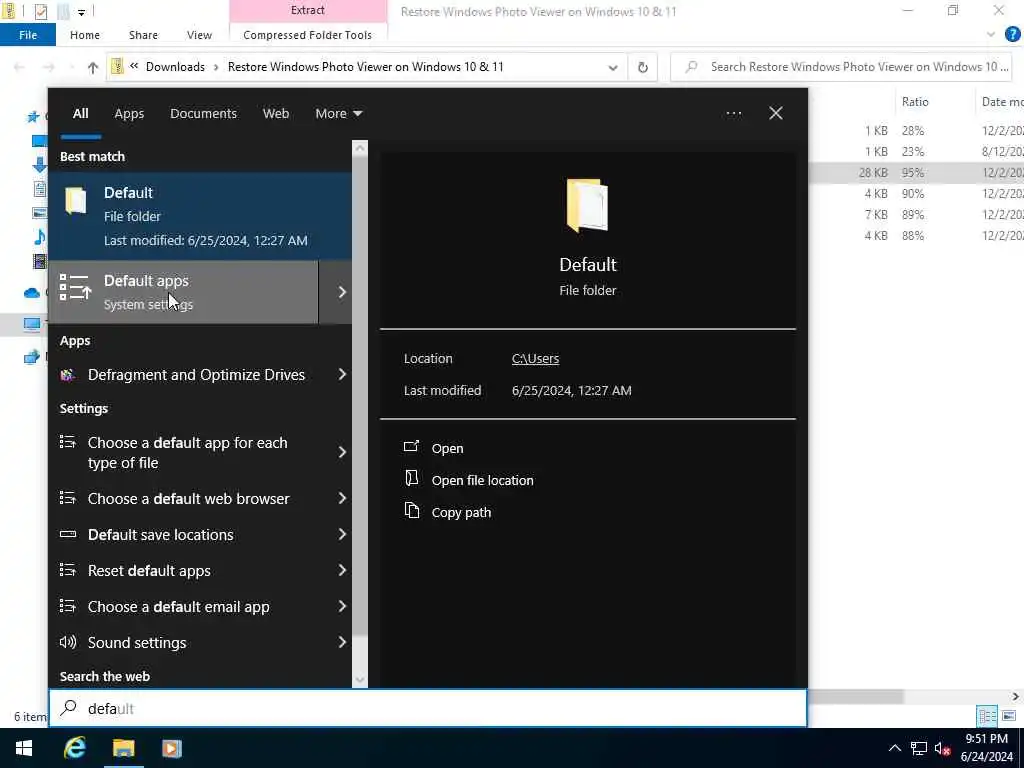The height and width of the screenshot is (768, 1024).
Task: Select the Documents search tab
Action: [x=203, y=114]
